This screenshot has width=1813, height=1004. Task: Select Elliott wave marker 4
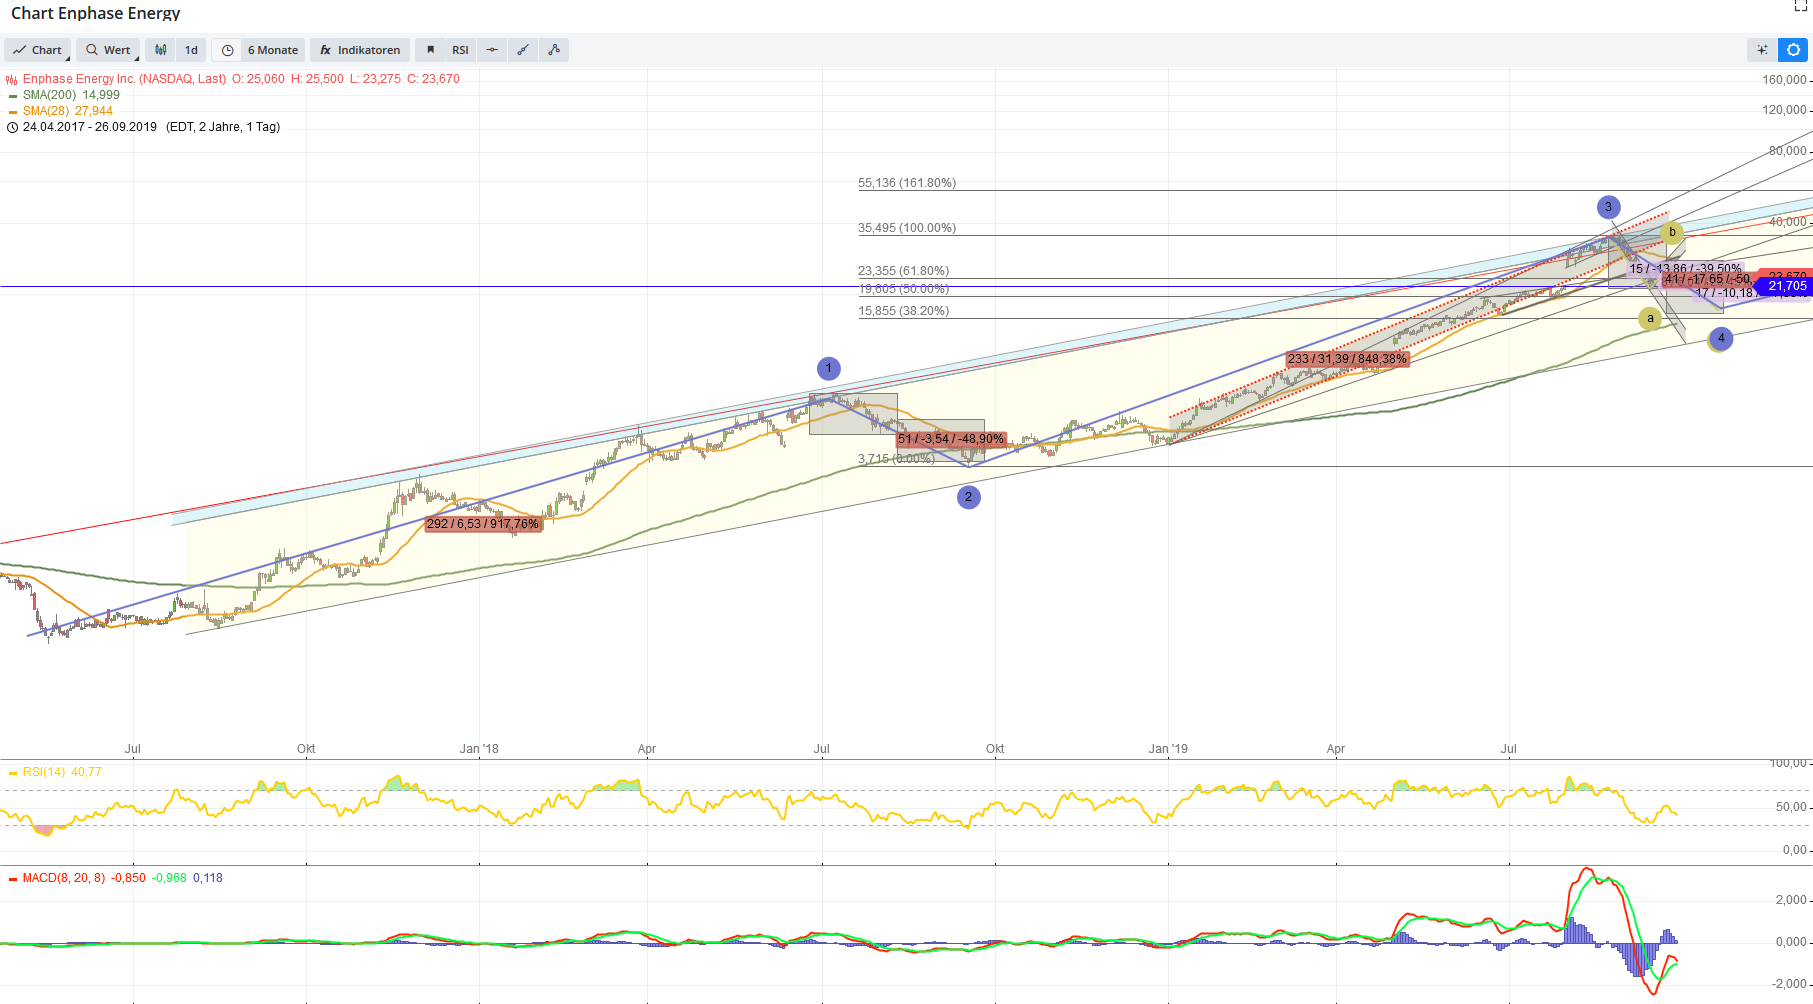[1721, 339]
